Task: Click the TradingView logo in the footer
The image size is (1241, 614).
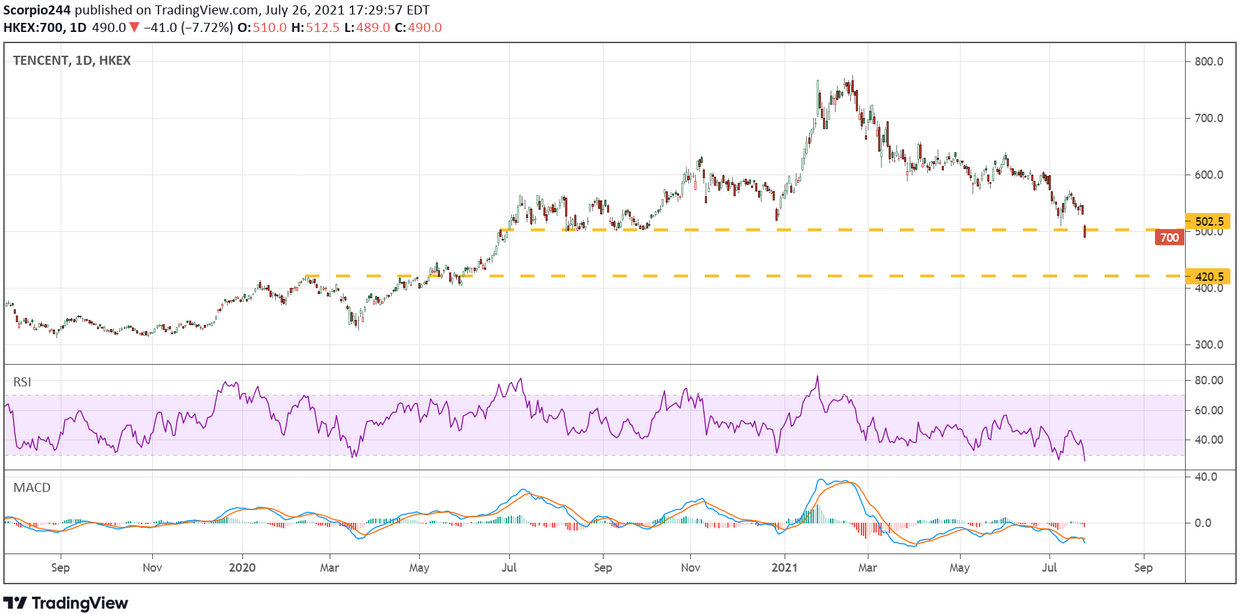Action: click(x=67, y=603)
